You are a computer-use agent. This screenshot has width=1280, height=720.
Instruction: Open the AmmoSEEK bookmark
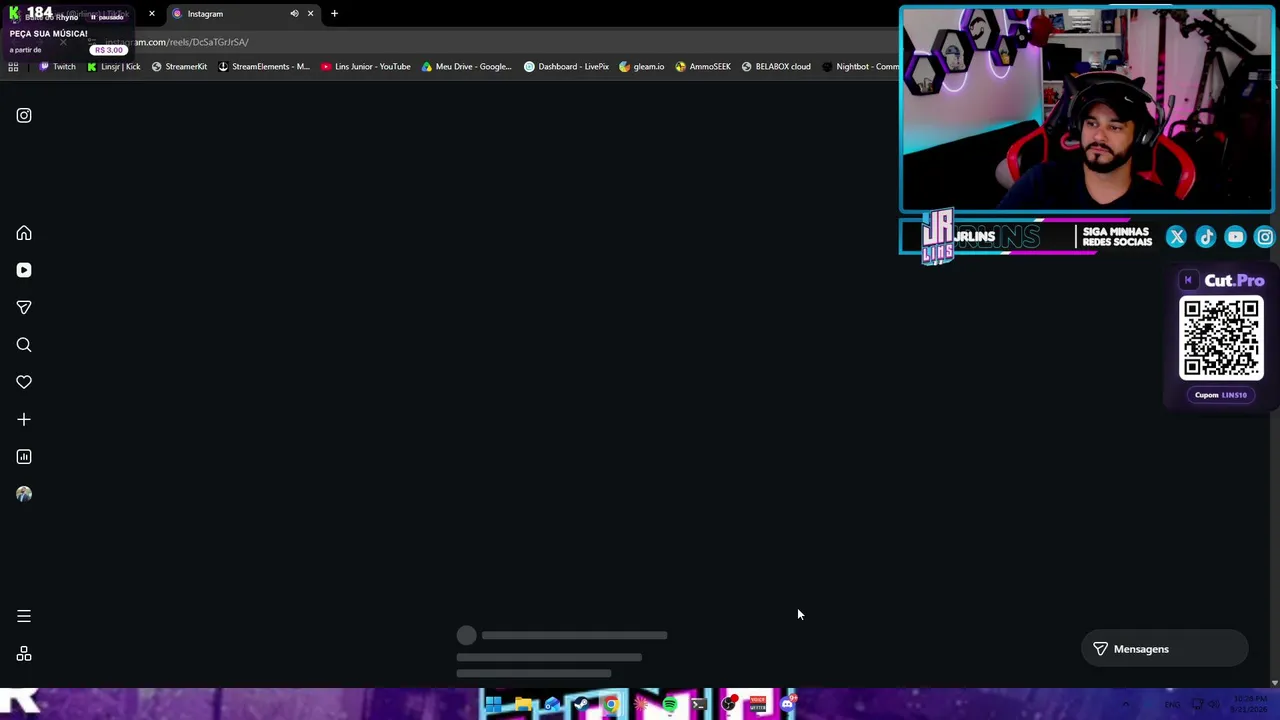pos(703,67)
